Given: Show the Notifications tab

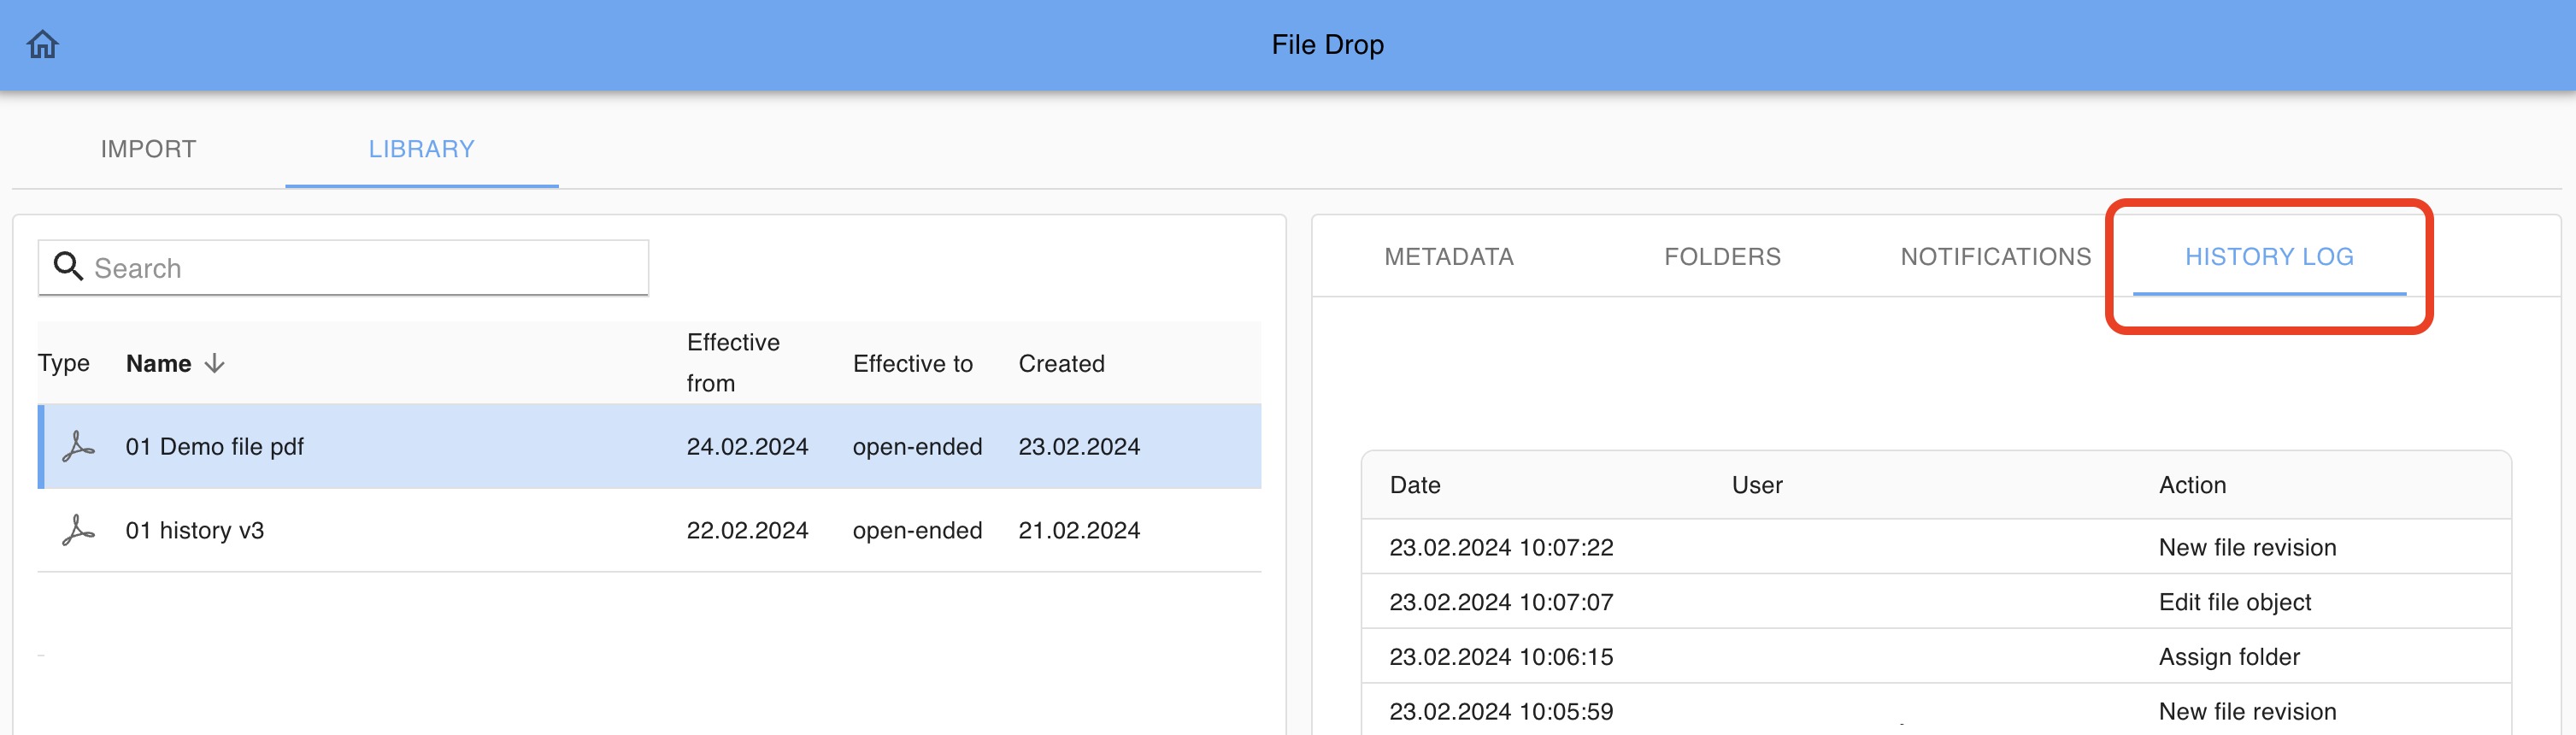Looking at the screenshot, I should 1995,257.
